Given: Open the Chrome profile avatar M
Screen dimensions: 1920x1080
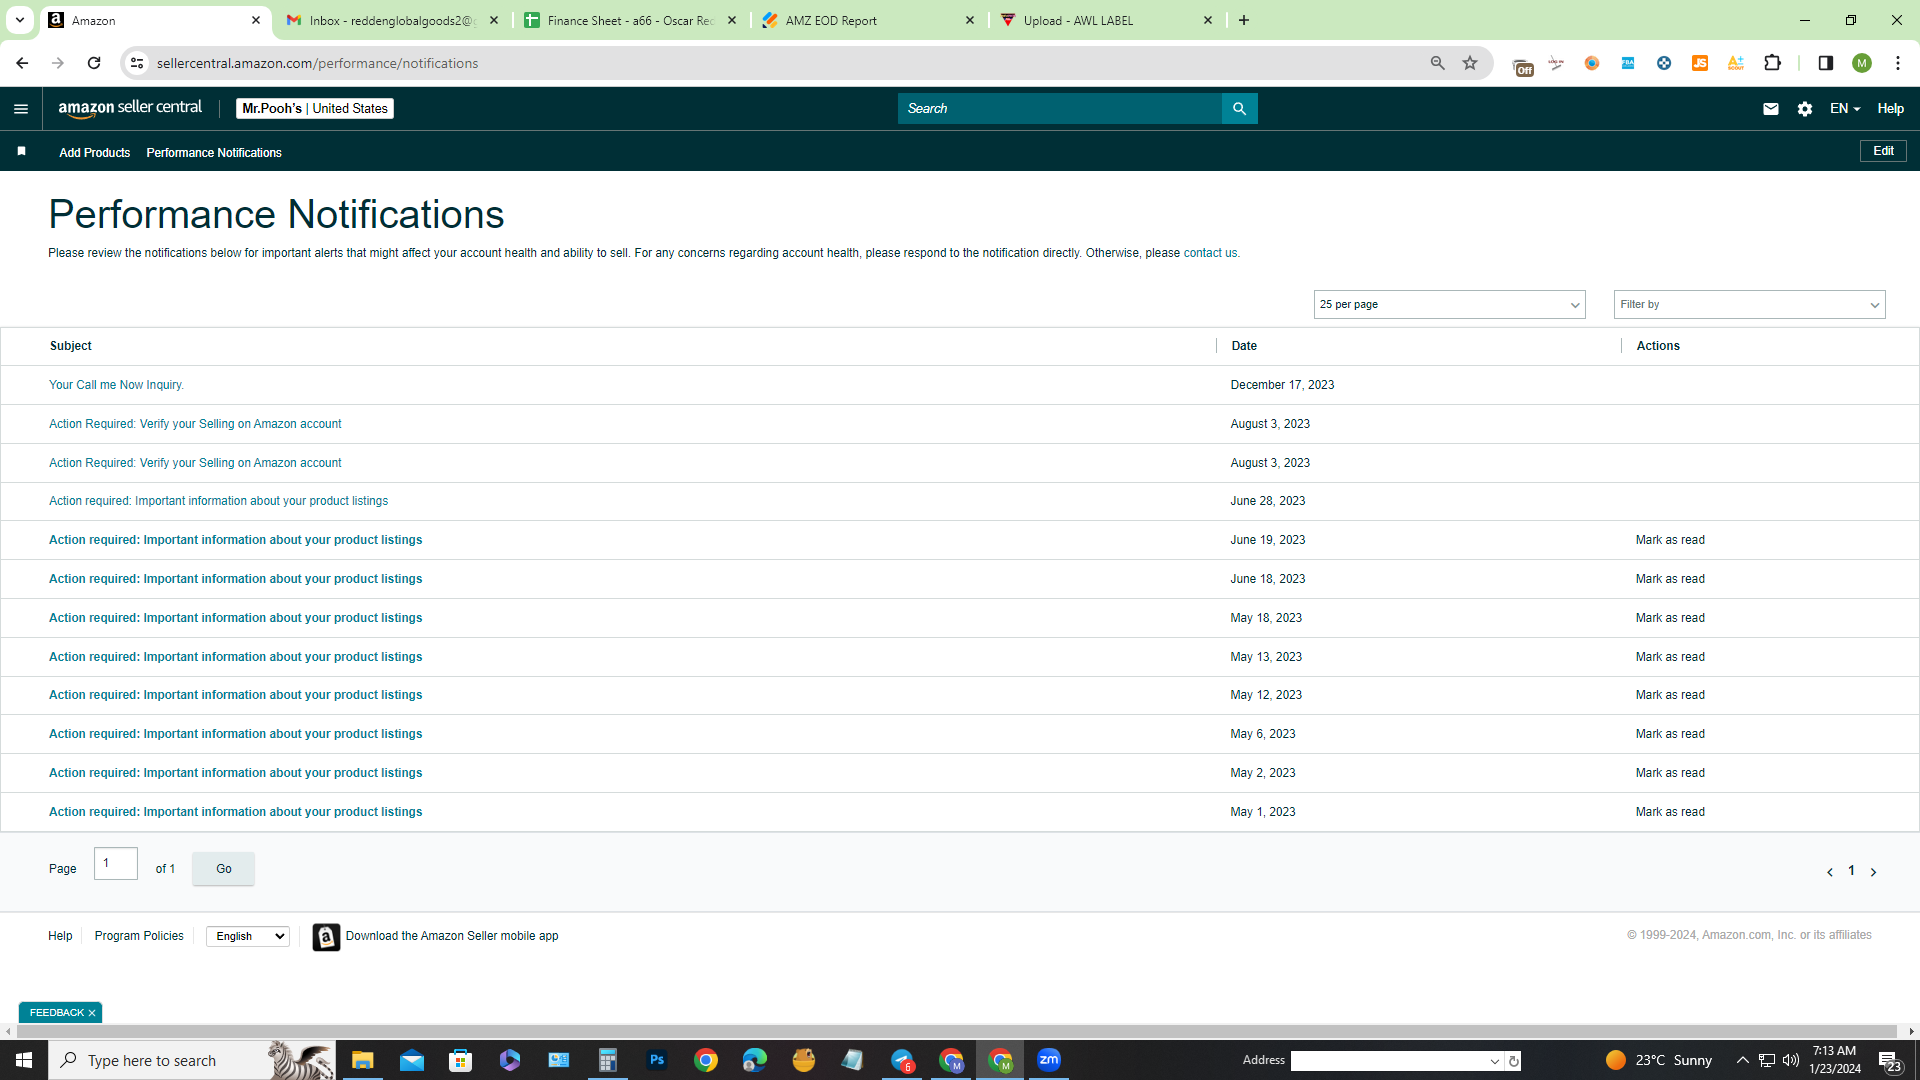Looking at the screenshot, I should coord(1861,63).
